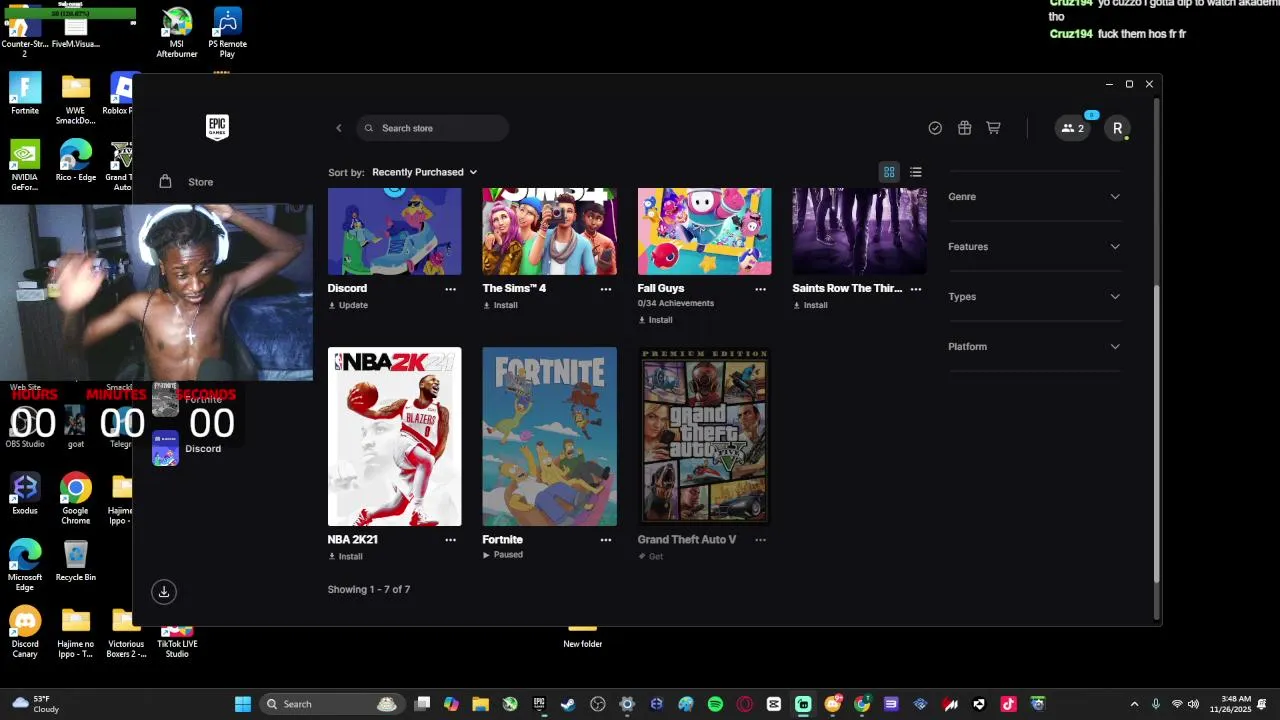The height and width of the screenshot is (720, 1280).
Task: Open NBA 2K21 options menu dots
Action: 450,540
